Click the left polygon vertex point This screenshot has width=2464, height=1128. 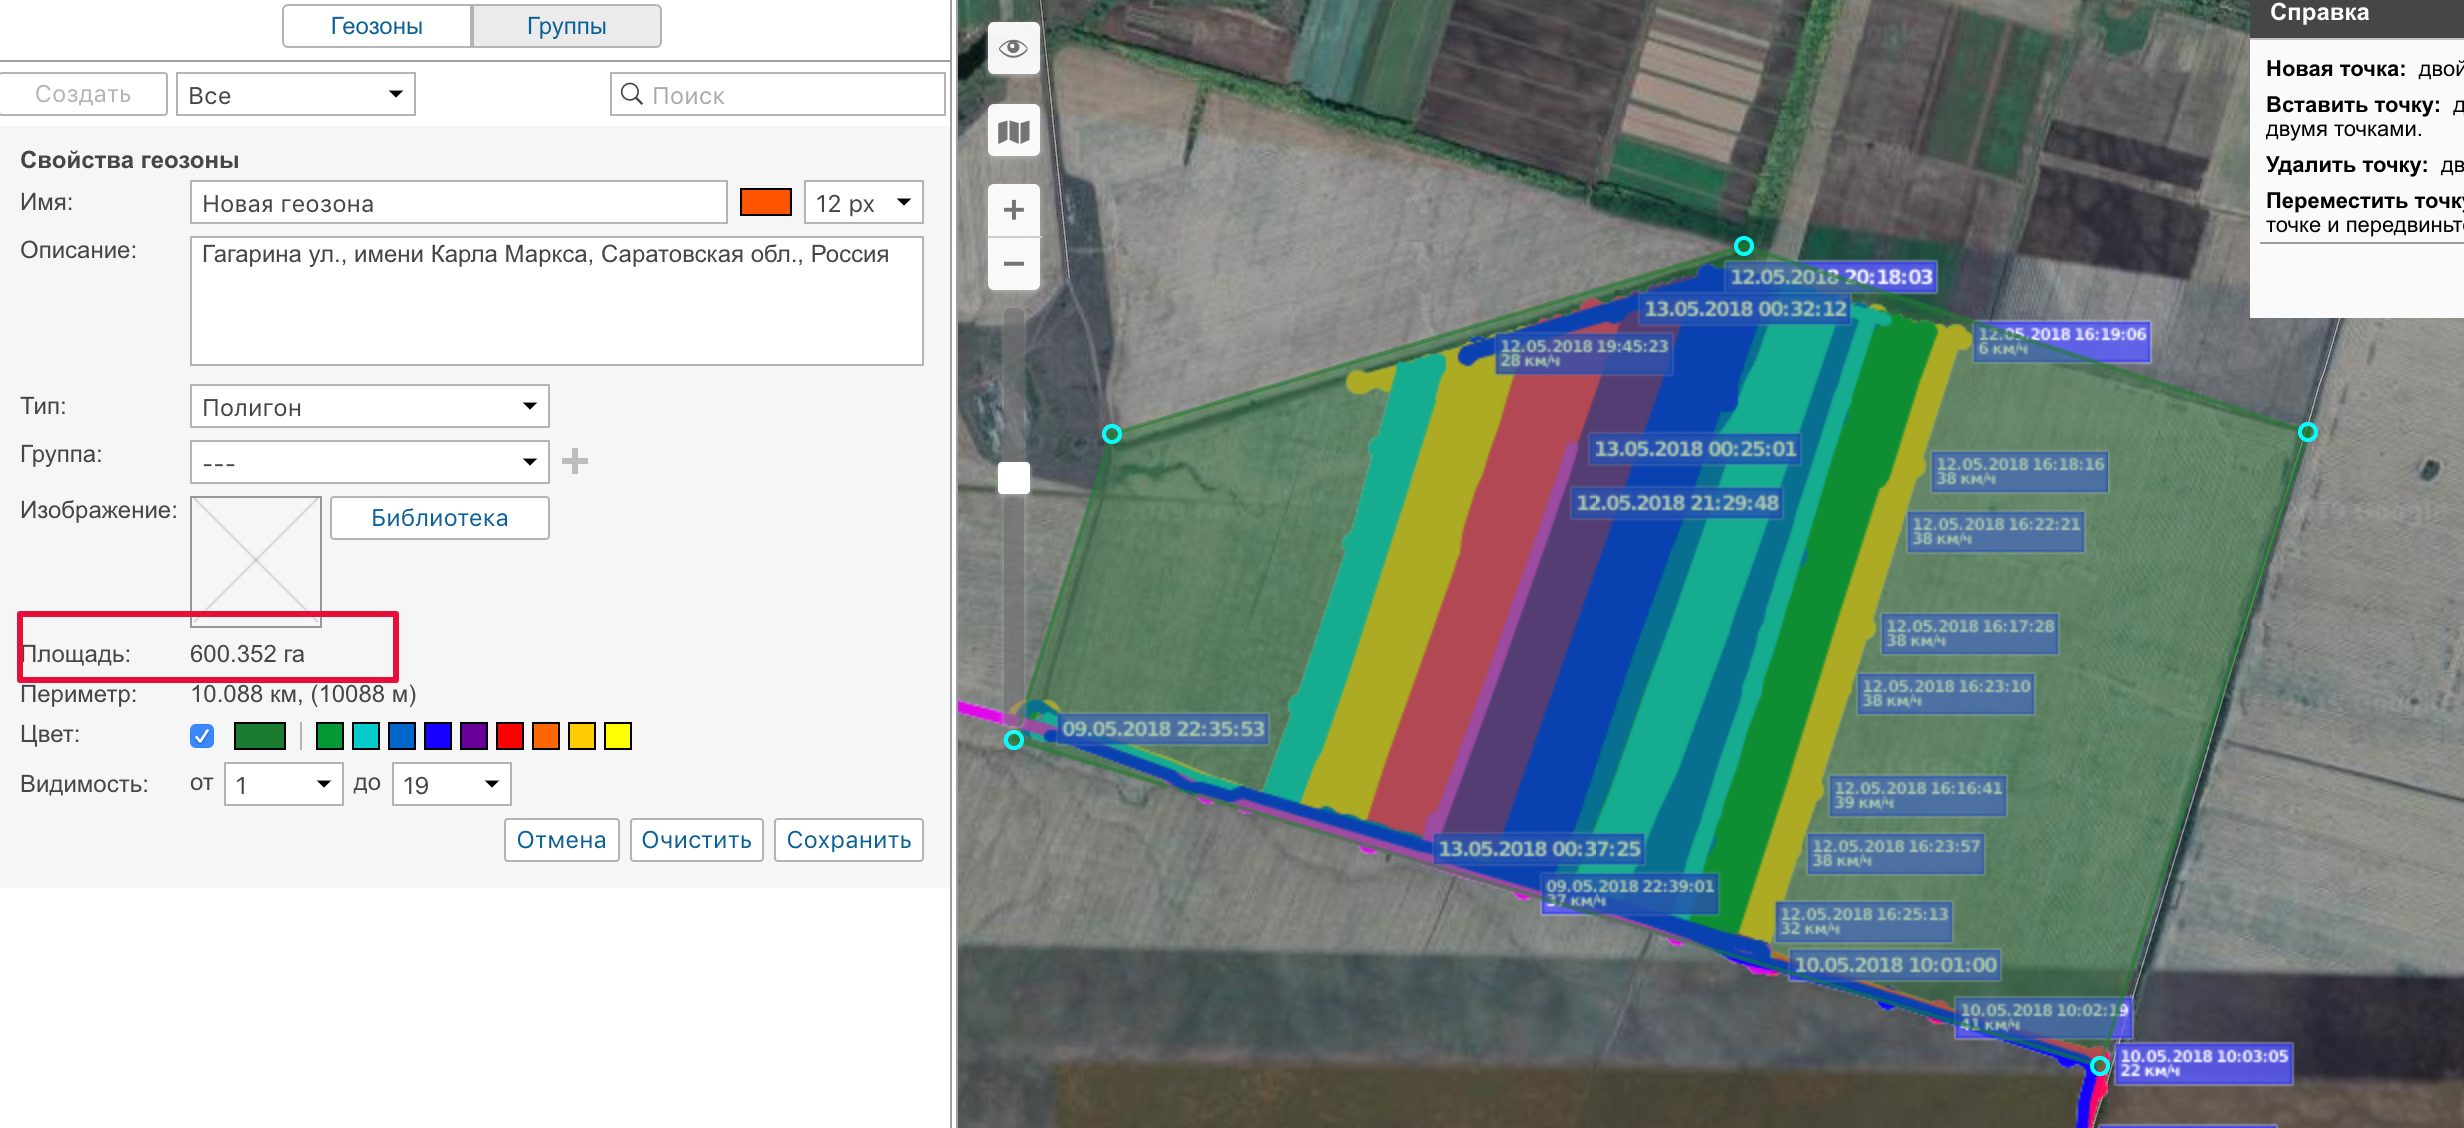click(1111, 434)
